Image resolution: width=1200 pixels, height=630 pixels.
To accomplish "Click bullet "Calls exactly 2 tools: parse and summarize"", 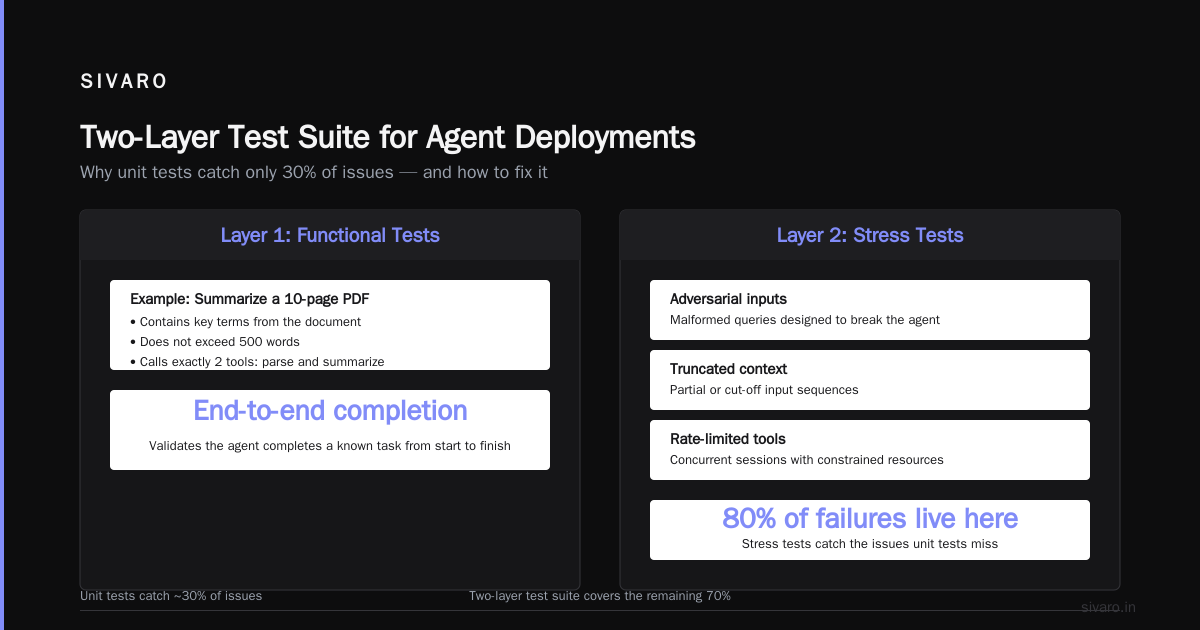I will pyautogui.click(x=257, y=362).
